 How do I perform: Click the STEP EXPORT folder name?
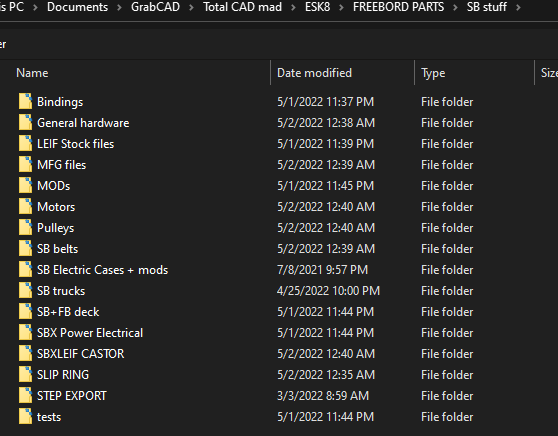(x=72, y=396)
